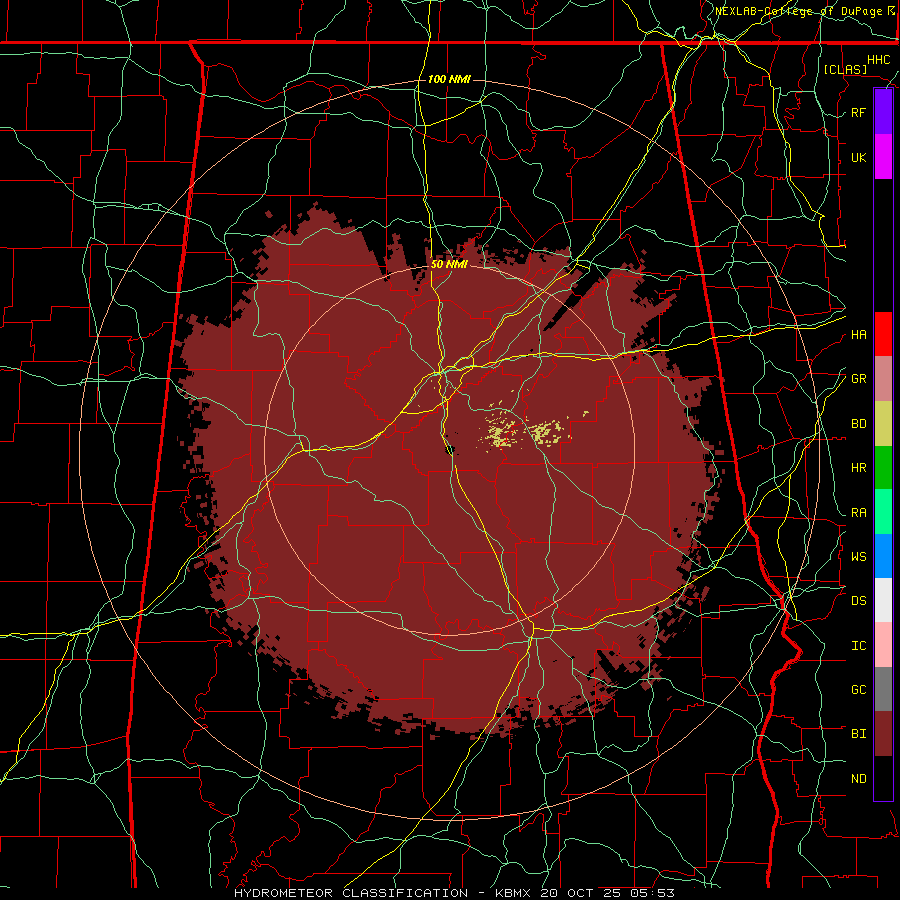Viewport: 900px width, 900px height.
Task: Click the RF legend label text
Action: coord(858,112)
